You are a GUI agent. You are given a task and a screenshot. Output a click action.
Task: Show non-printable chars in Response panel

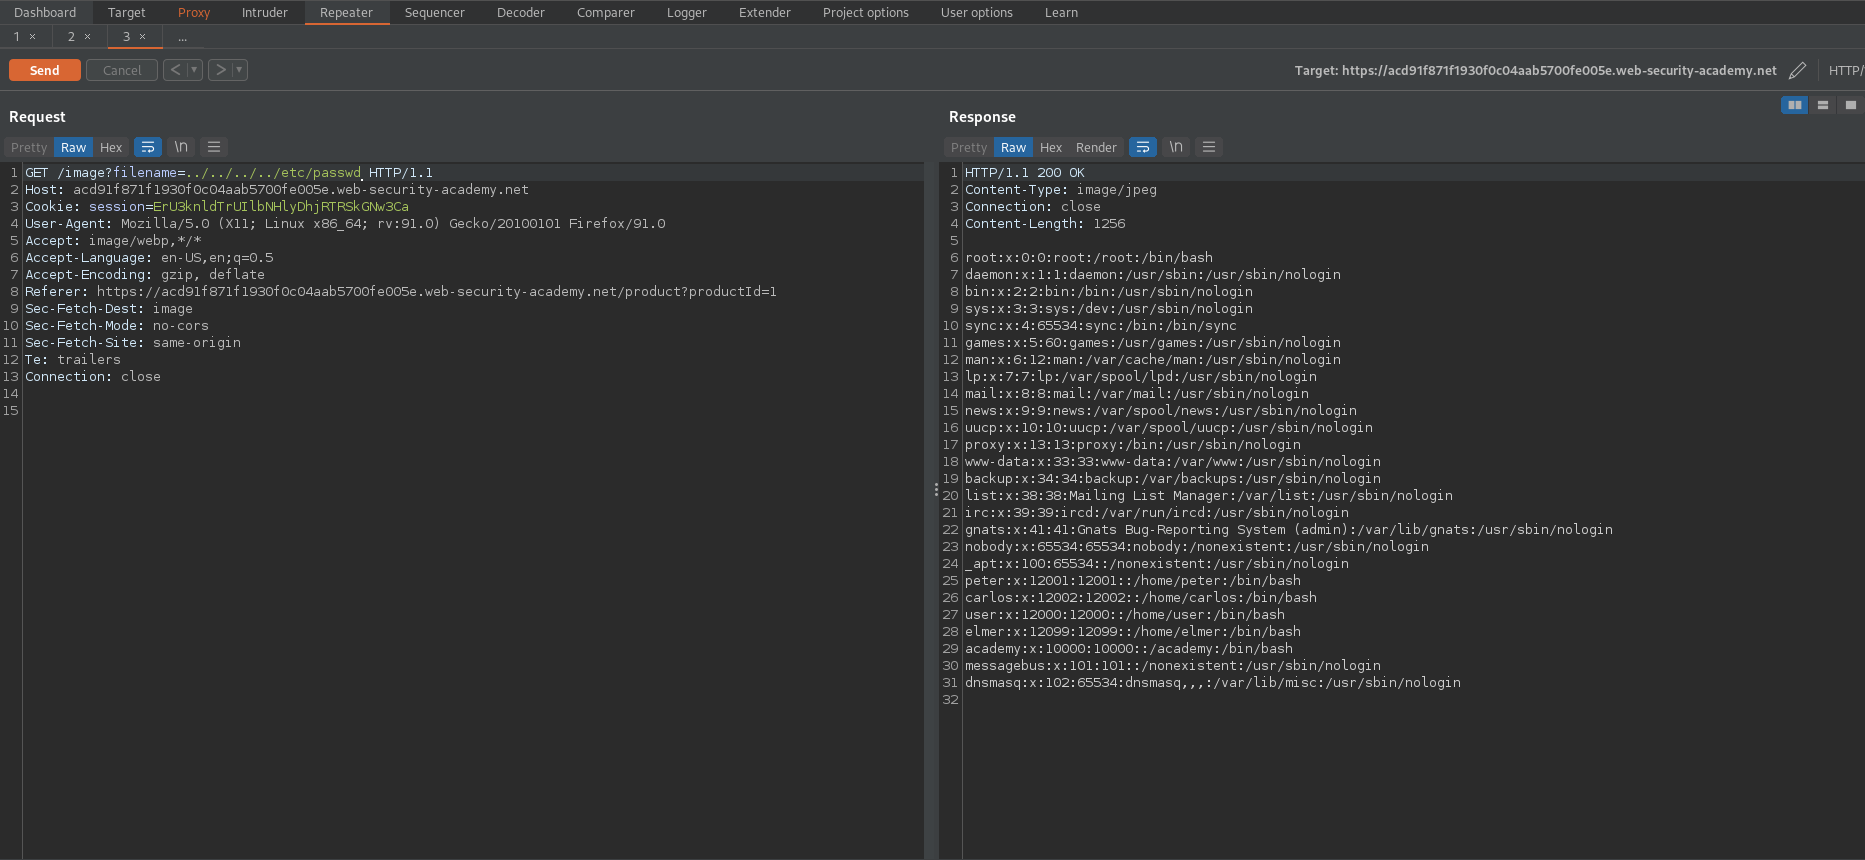click(x=1176, y=147)
